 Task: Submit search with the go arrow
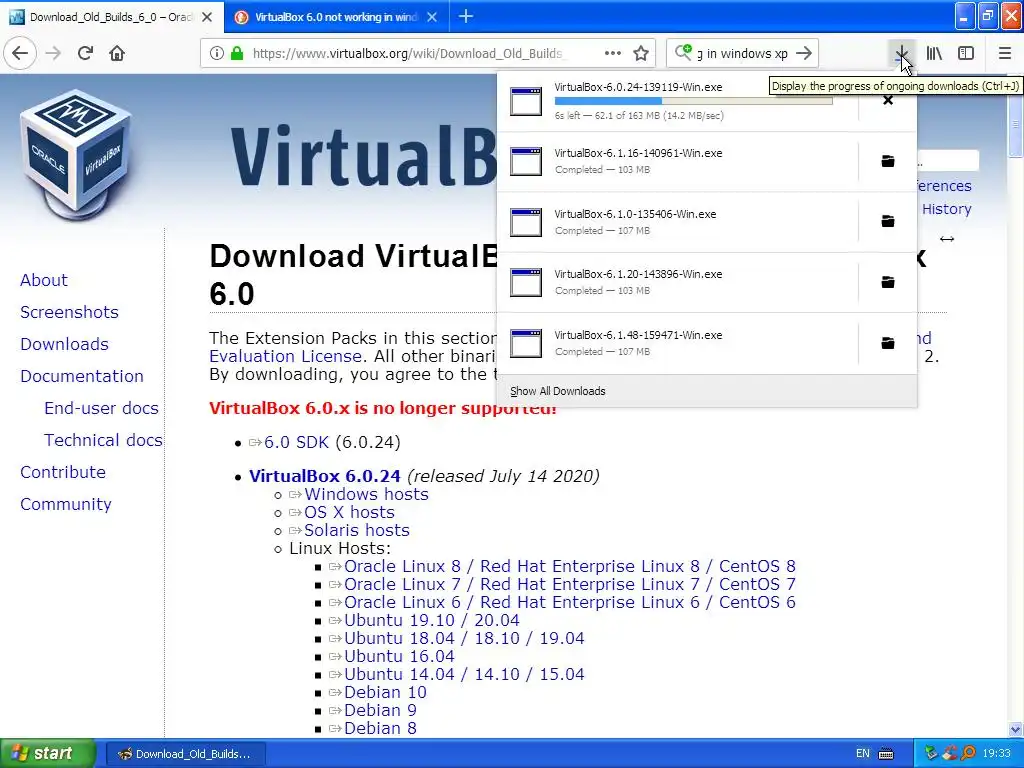[x=805, y=53]
